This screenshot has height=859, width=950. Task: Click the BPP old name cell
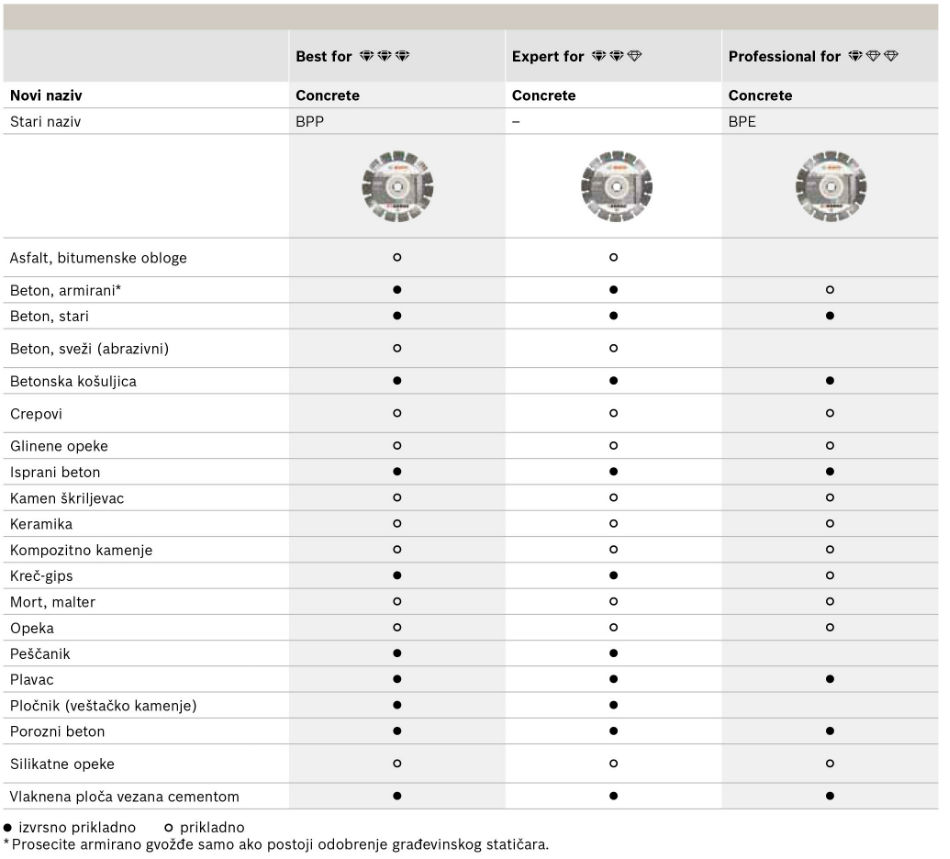pos(310,122)
